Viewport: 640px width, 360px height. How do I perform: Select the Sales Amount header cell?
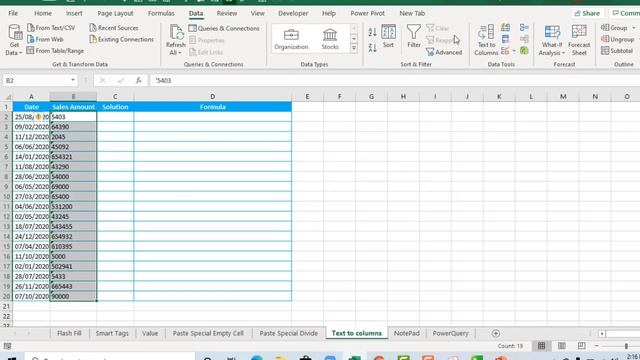[x=73, y=107]
